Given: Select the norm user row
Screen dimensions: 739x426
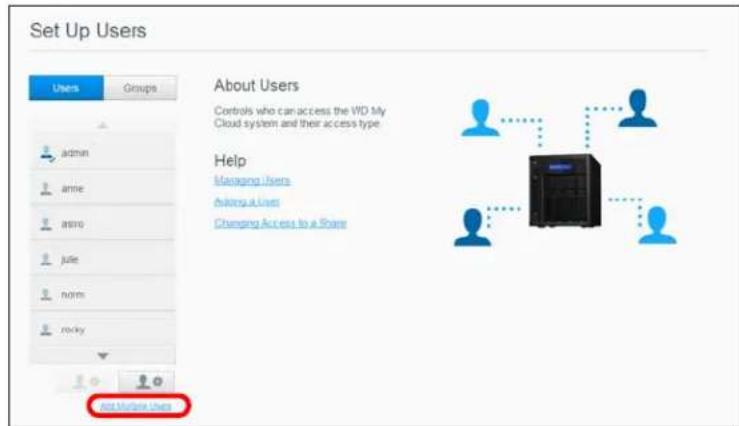Looking at the screenshot, I should [103, 294].
